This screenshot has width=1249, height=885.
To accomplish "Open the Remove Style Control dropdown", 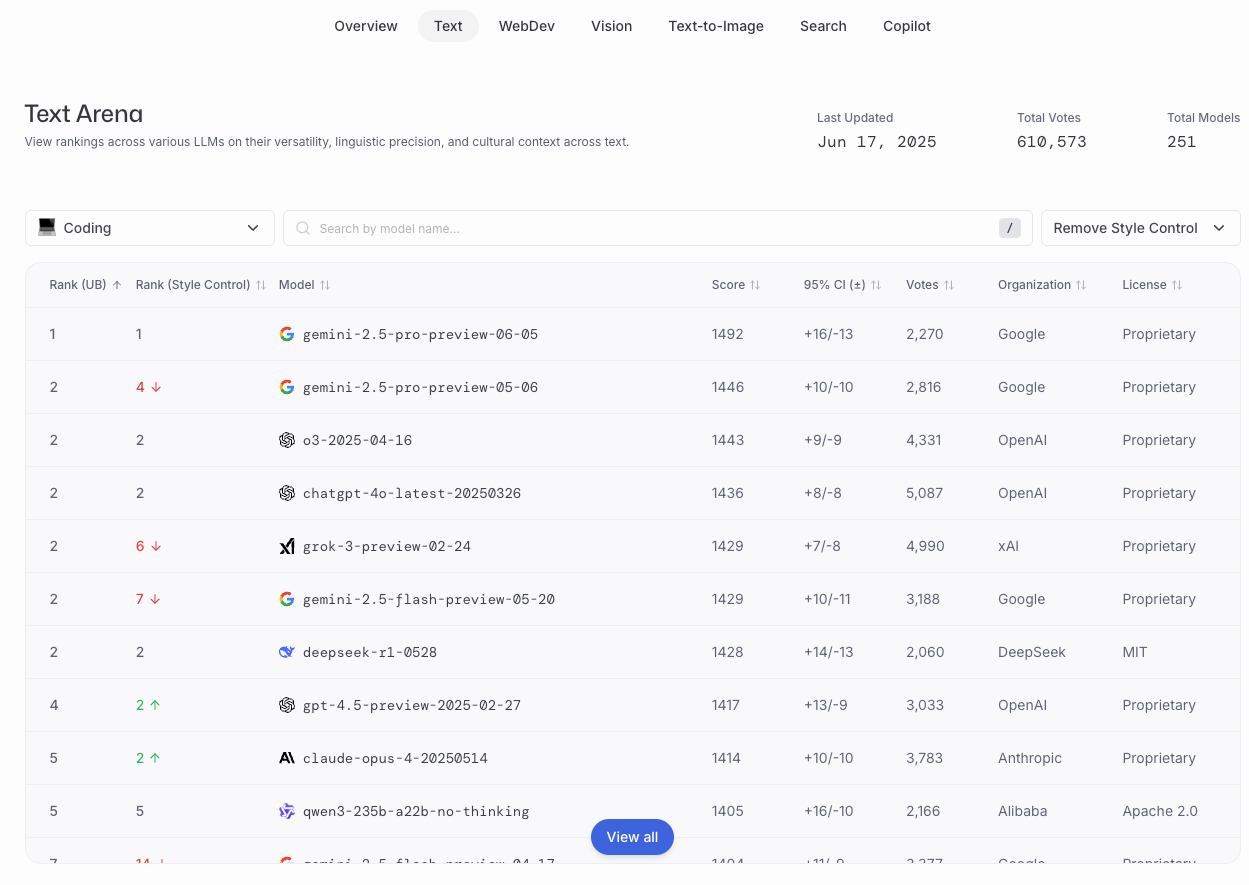I will [1141, 228].
